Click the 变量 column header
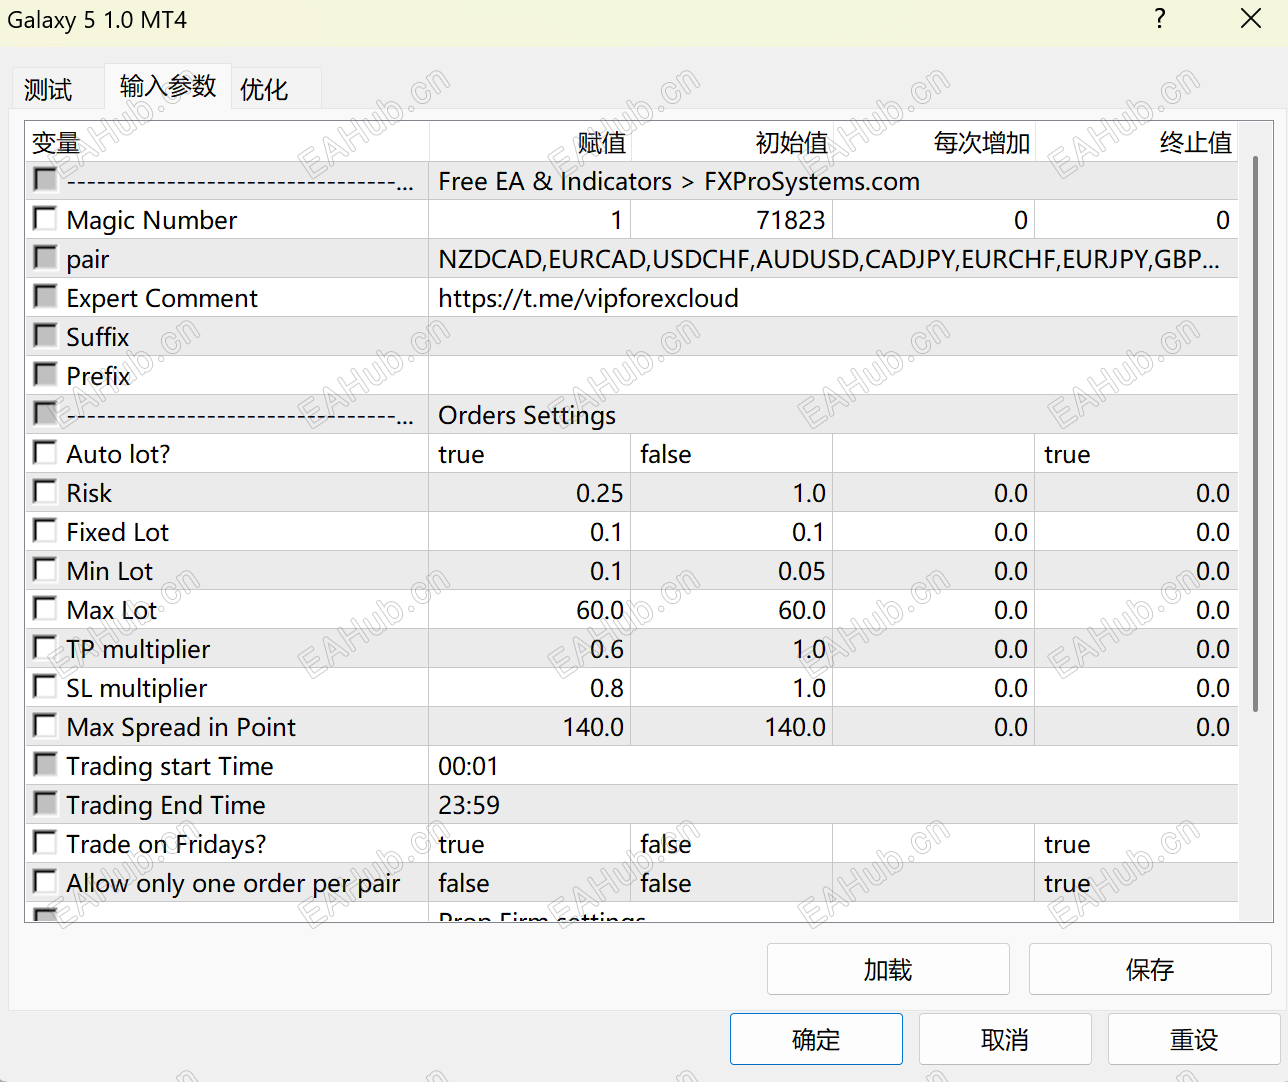Screen dimensions: 1288x1082 [x=227, y=143]
